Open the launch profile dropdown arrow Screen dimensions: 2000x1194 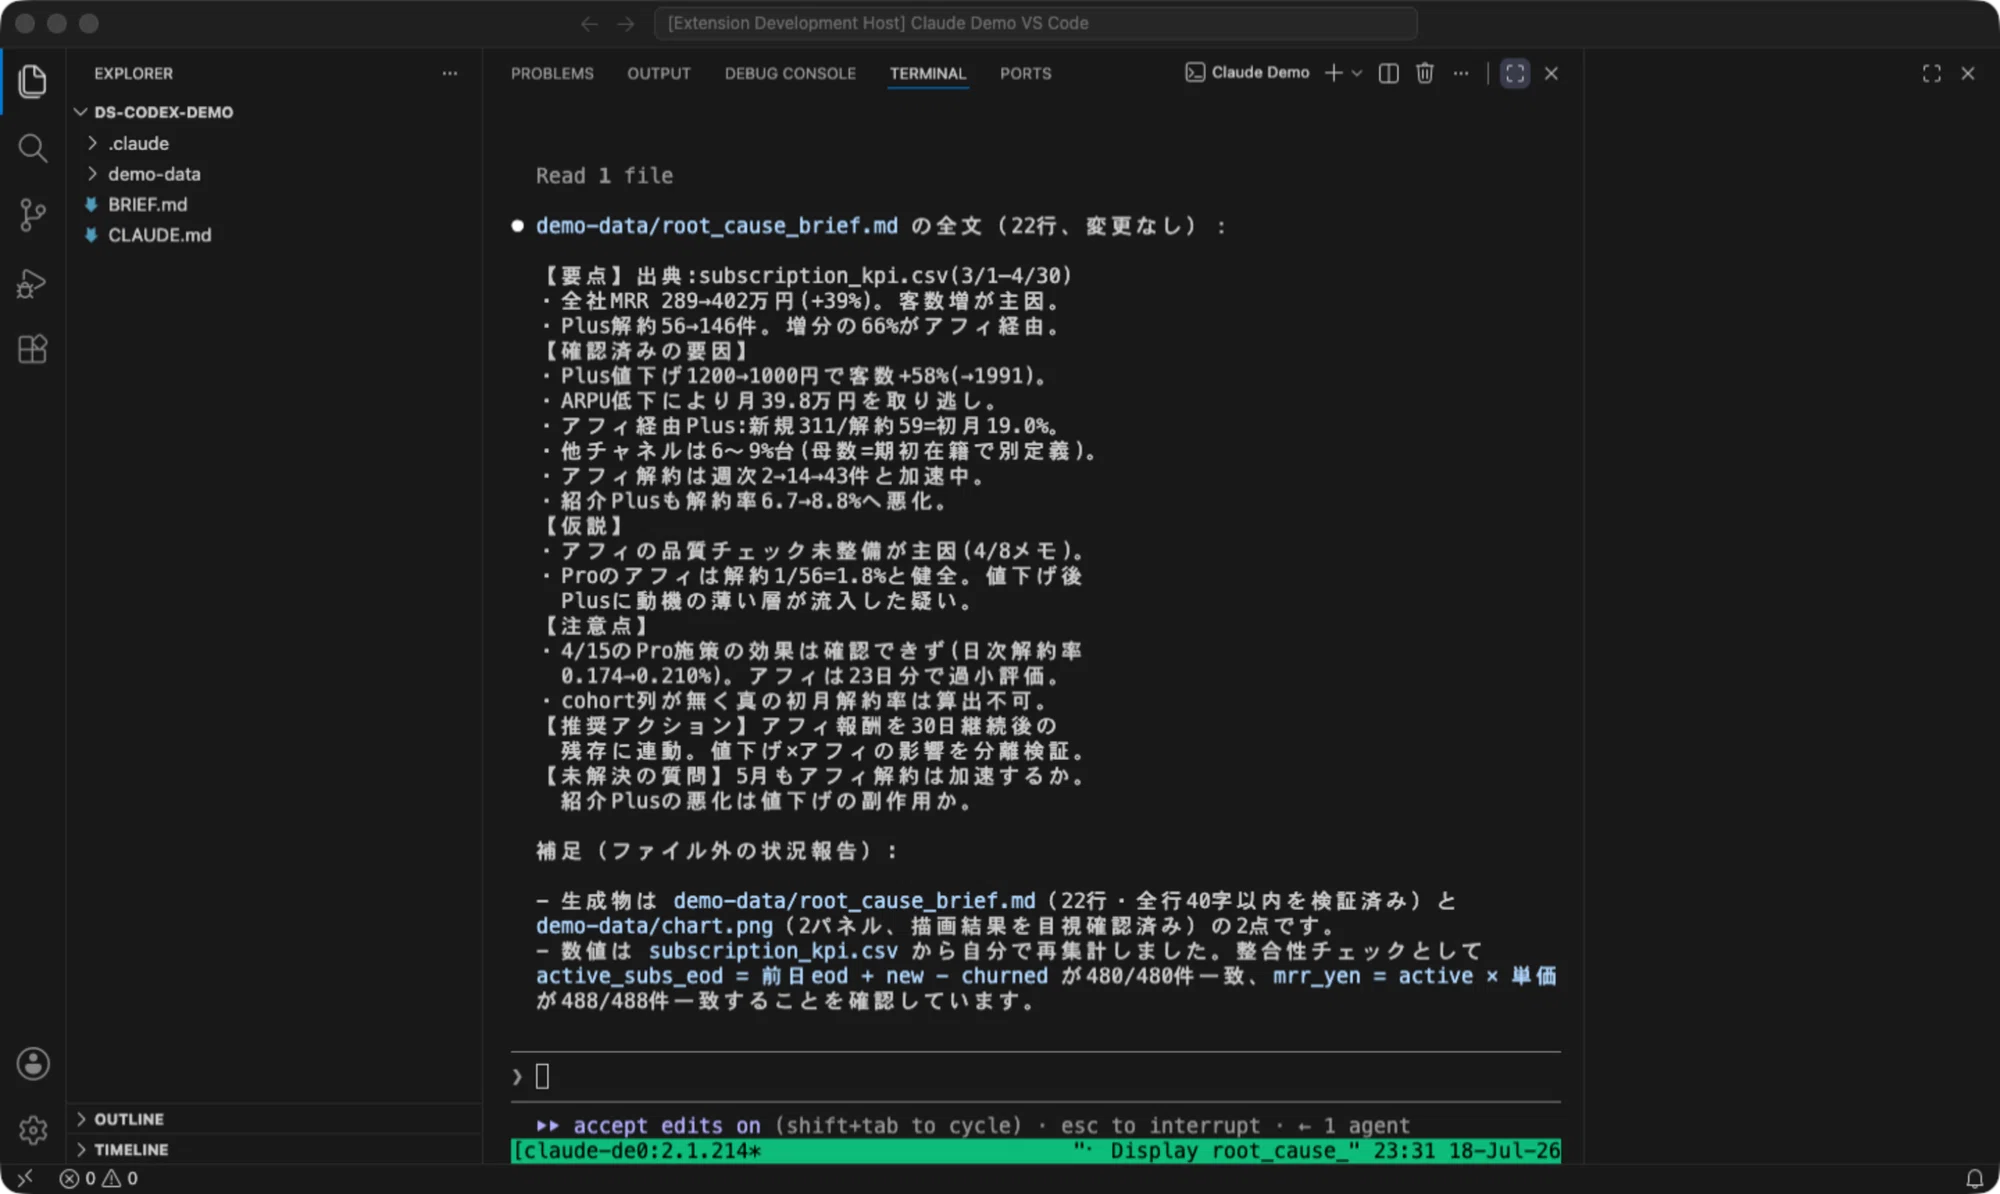1357,73
